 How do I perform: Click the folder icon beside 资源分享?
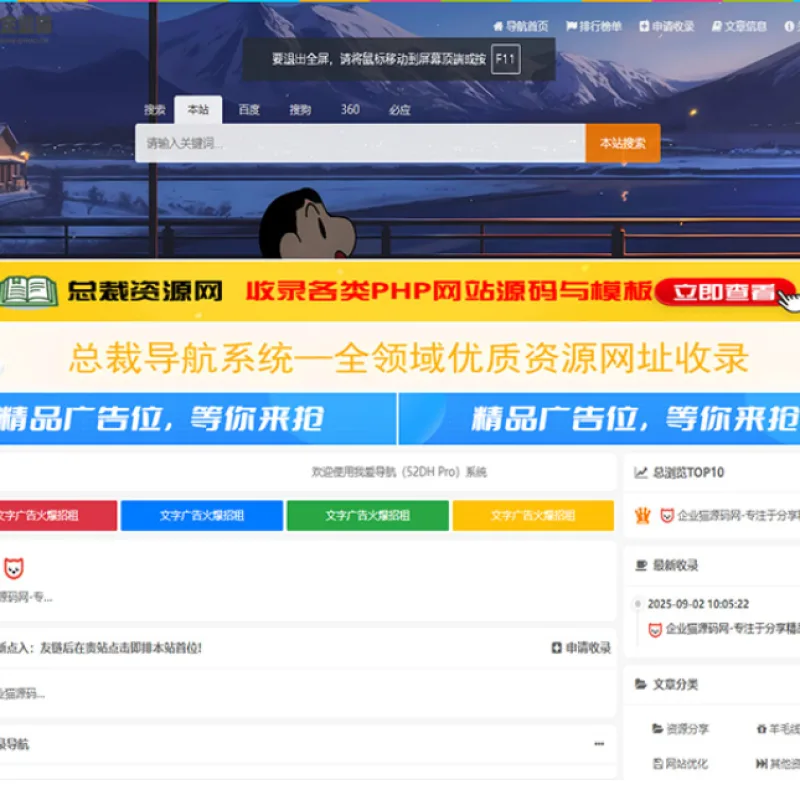[658, 729]
